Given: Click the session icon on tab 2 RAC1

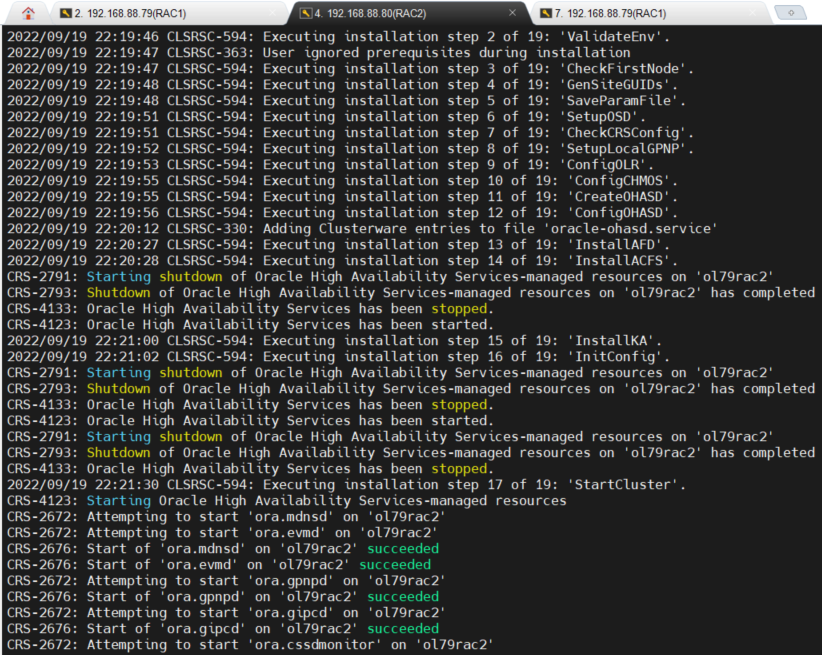Looking at the screenshot, I should point(66,13).
